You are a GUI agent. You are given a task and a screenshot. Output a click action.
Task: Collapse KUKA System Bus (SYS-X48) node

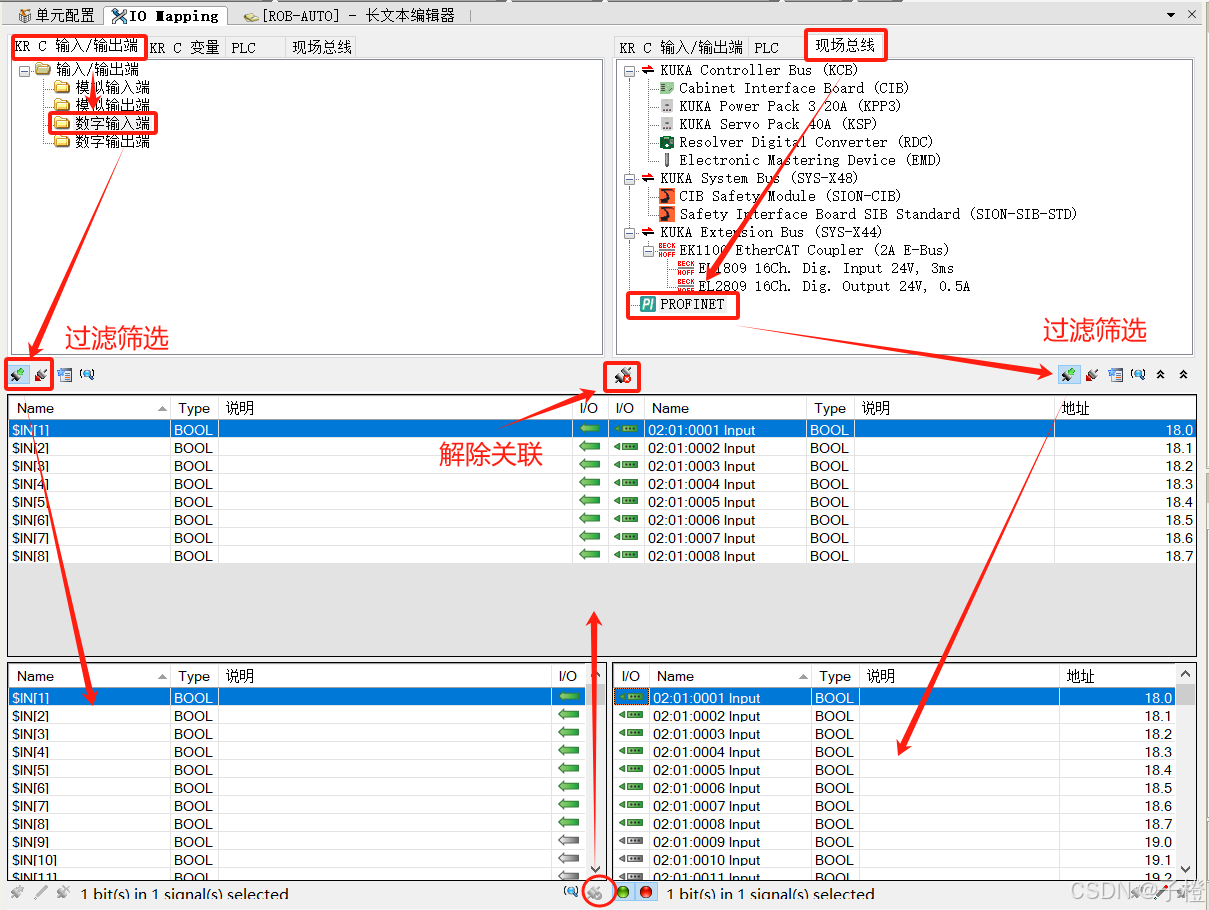pos(629,178)
